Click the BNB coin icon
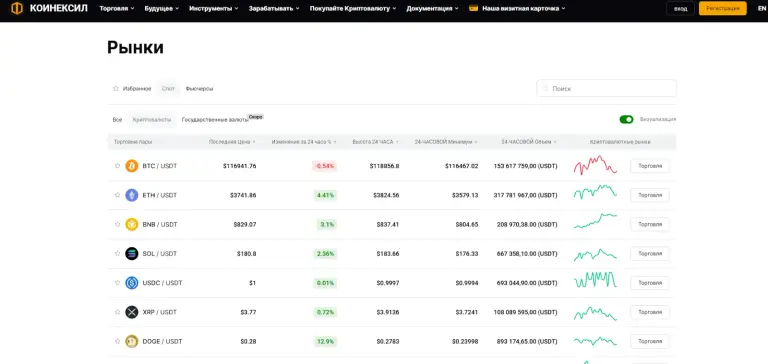768x364 pixels. point(132,224)
